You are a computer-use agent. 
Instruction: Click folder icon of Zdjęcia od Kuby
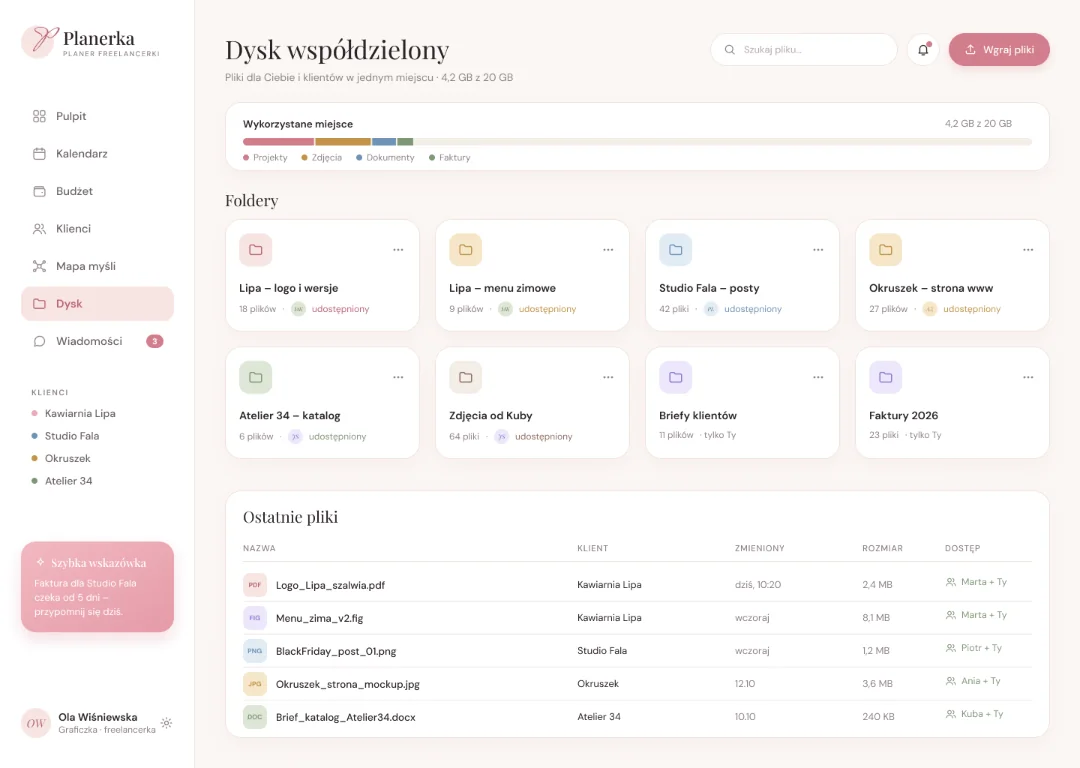466,377
